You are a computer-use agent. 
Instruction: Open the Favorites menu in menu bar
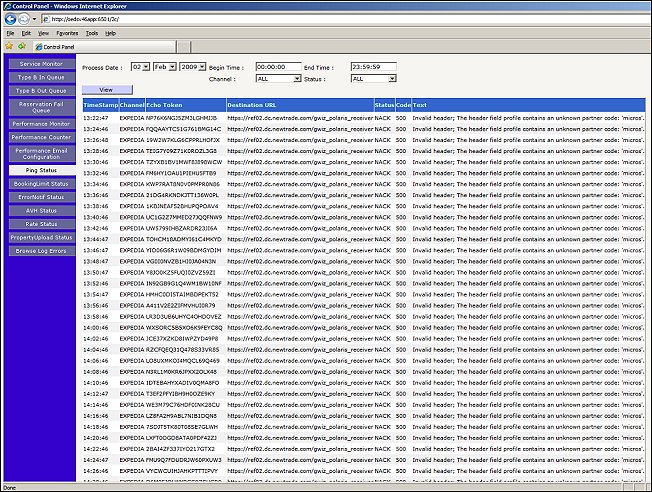(x=67, y=33)
